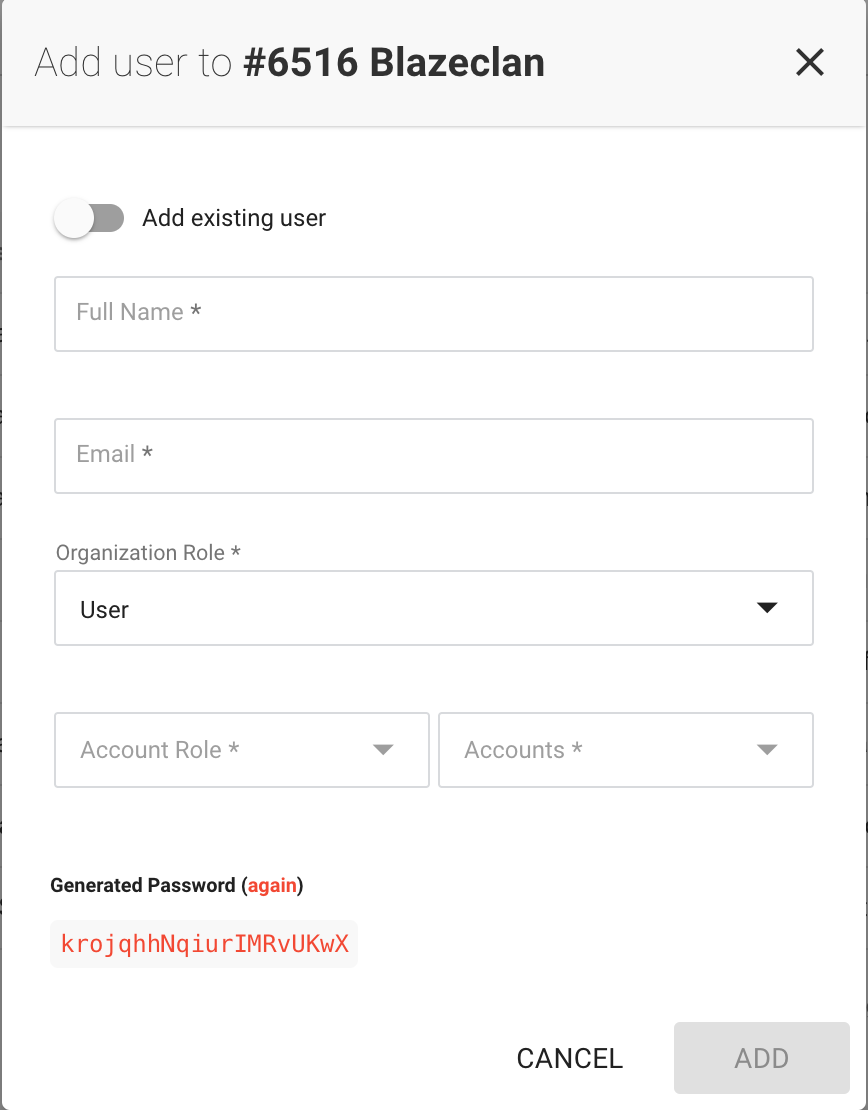
Task: Open the Account Role dropdown
Action: (242, 750)
